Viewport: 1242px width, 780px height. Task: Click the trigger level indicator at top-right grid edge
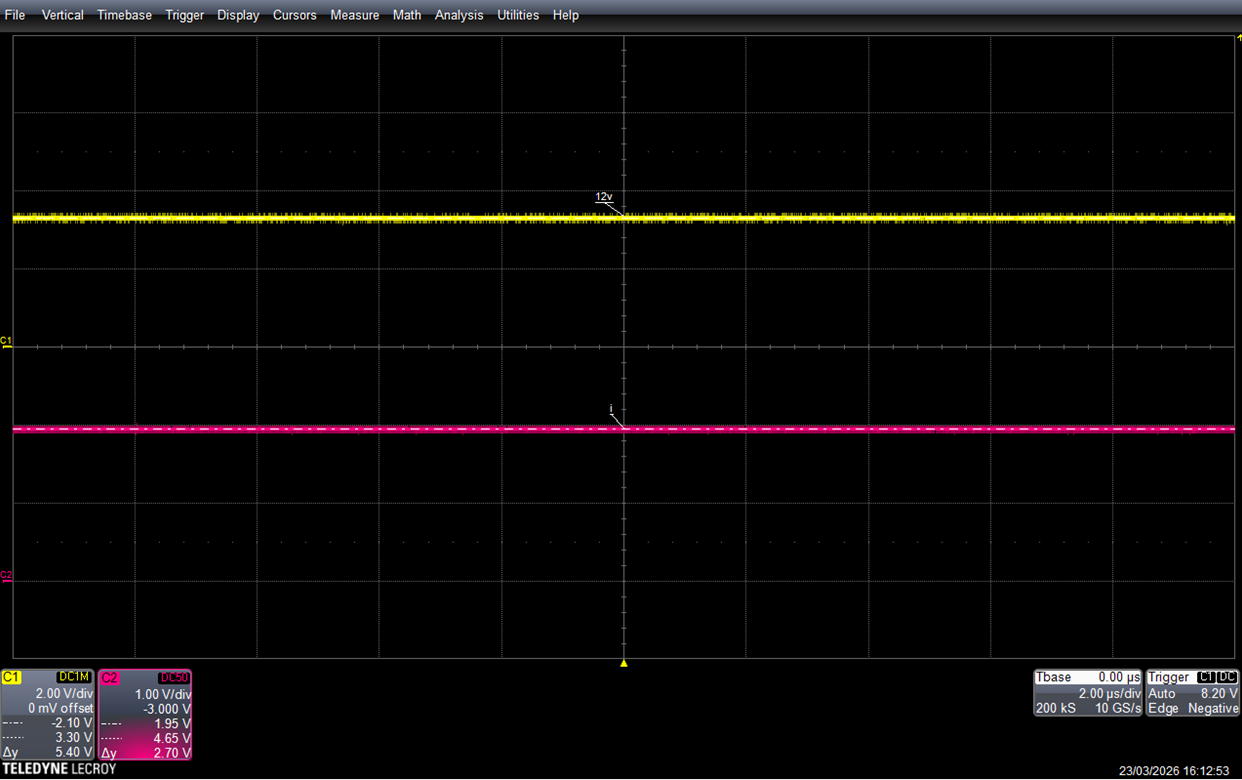click(x=1238, y=37)
